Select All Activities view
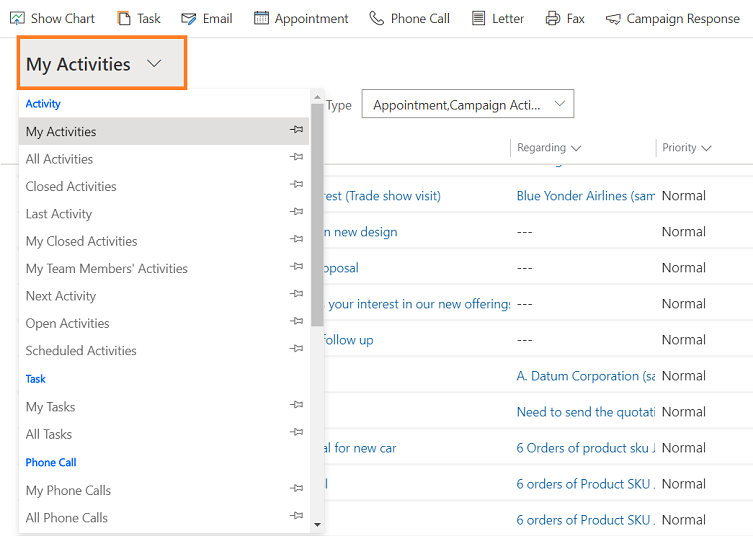Screen dimensions: 753x536 point(164,159)
